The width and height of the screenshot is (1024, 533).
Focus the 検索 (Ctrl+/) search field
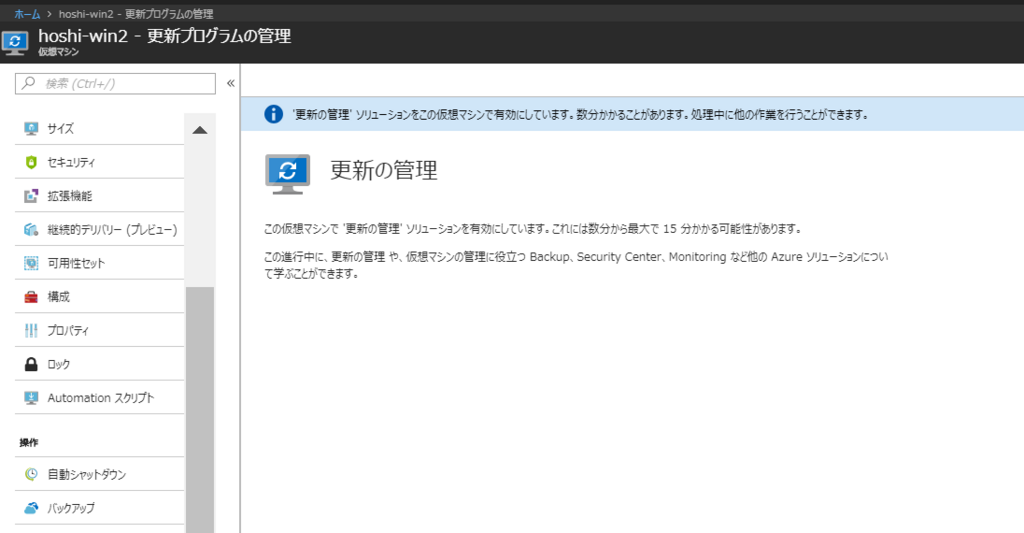tap(115, 84)
